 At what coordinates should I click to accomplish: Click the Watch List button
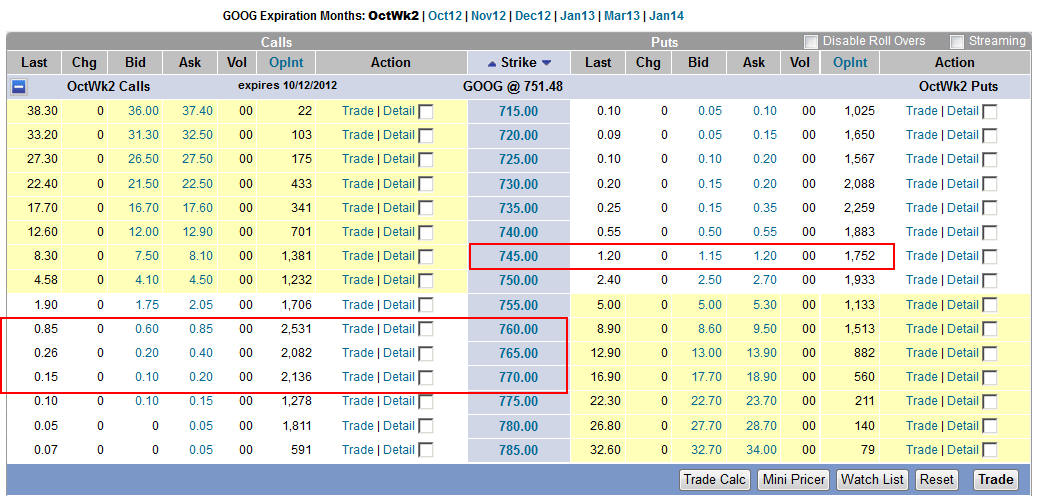click(873, 480)
